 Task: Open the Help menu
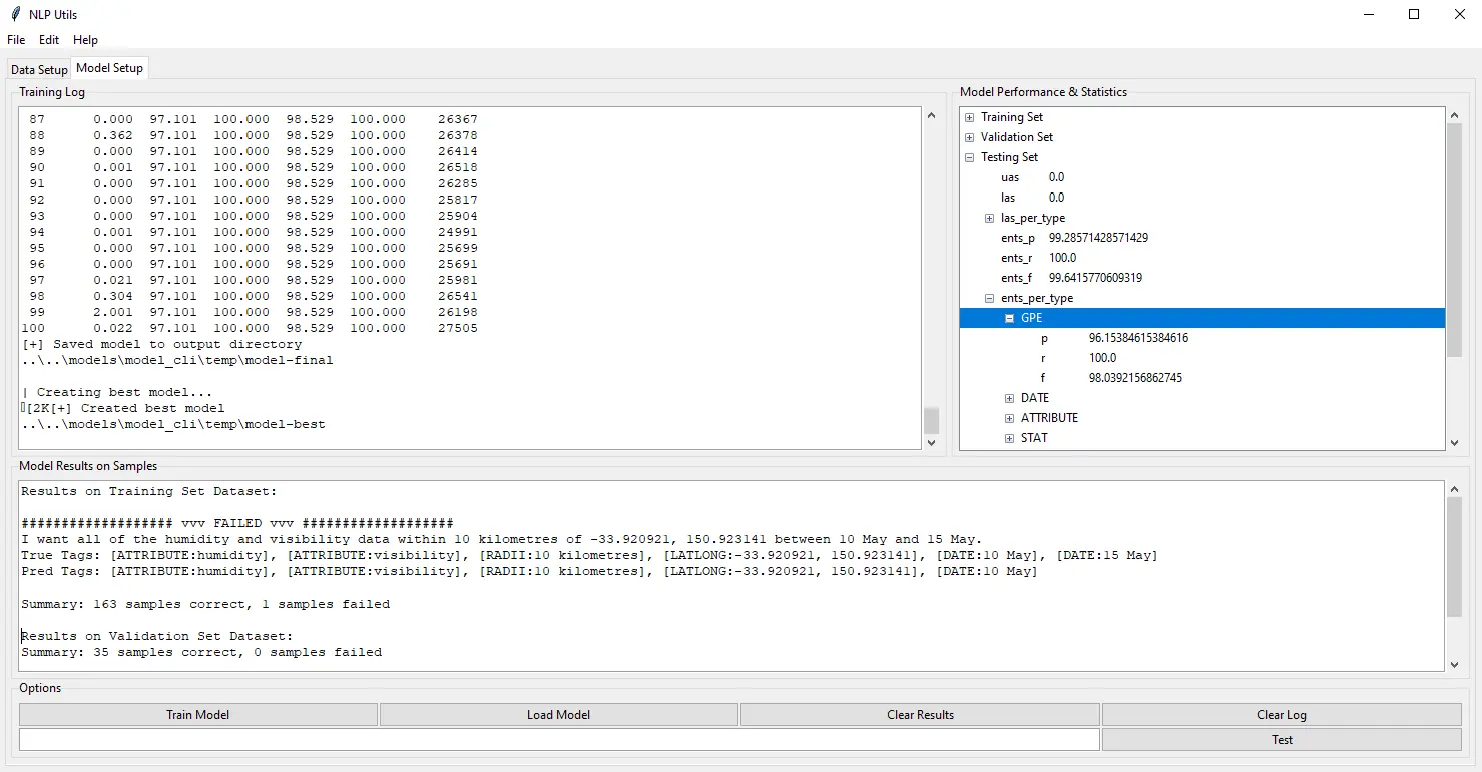click(85, 40)
